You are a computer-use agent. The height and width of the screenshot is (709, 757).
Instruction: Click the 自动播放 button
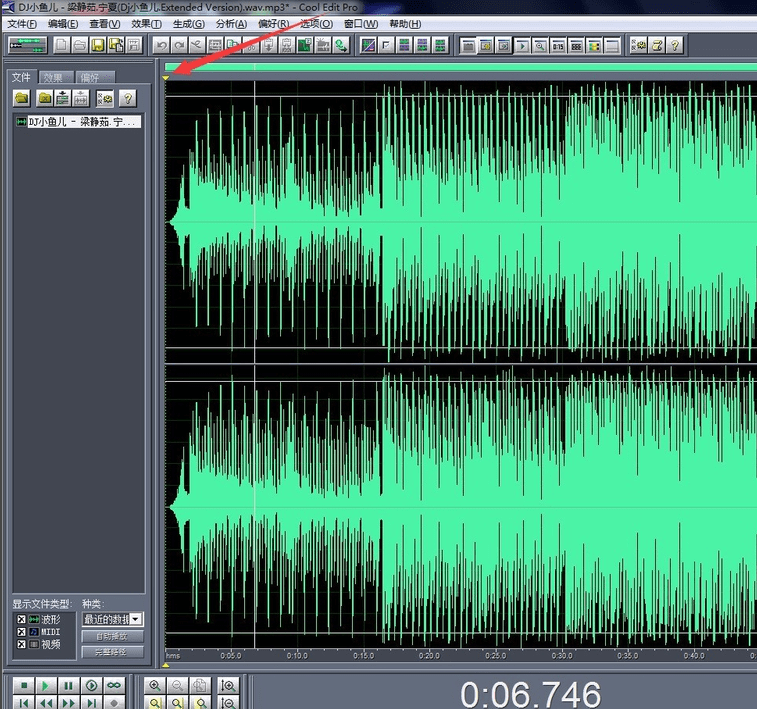(x=112, y=636)
